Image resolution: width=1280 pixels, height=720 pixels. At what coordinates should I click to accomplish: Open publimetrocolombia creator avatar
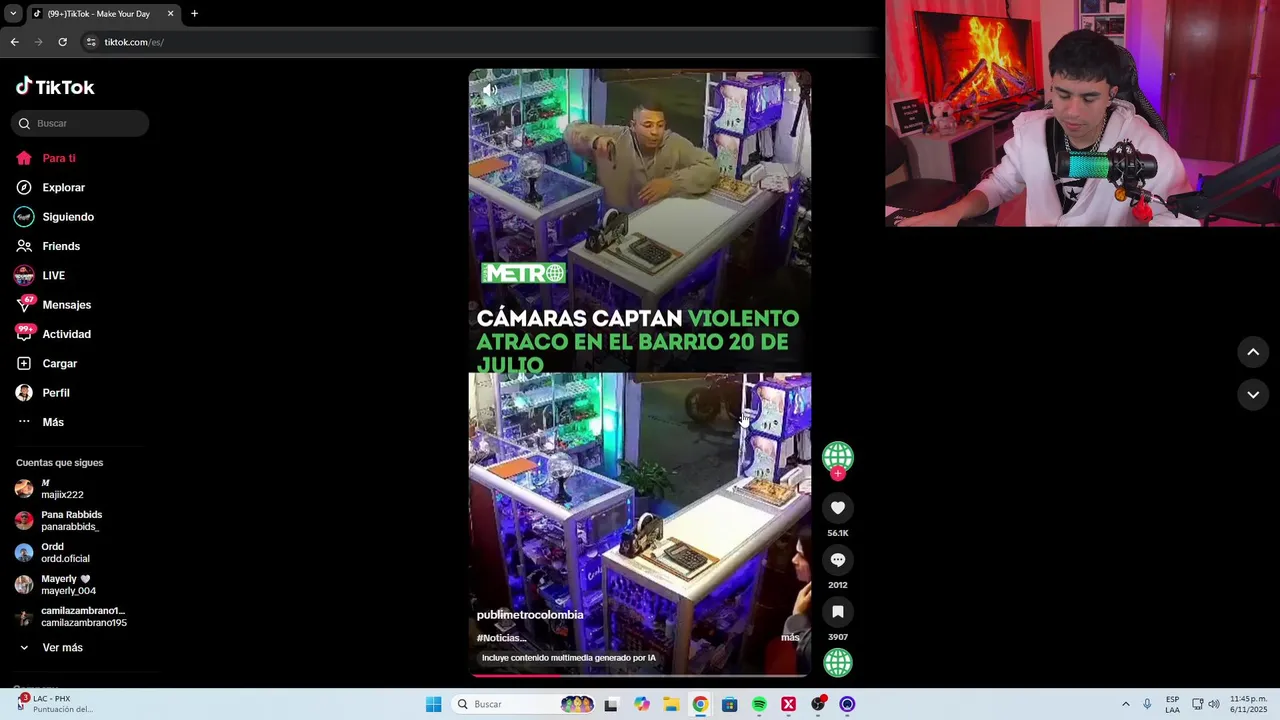838,456
